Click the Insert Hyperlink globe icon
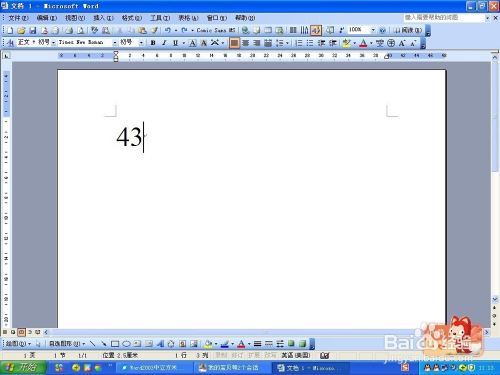This screenshot has height=375, width=500. [246, 31]
